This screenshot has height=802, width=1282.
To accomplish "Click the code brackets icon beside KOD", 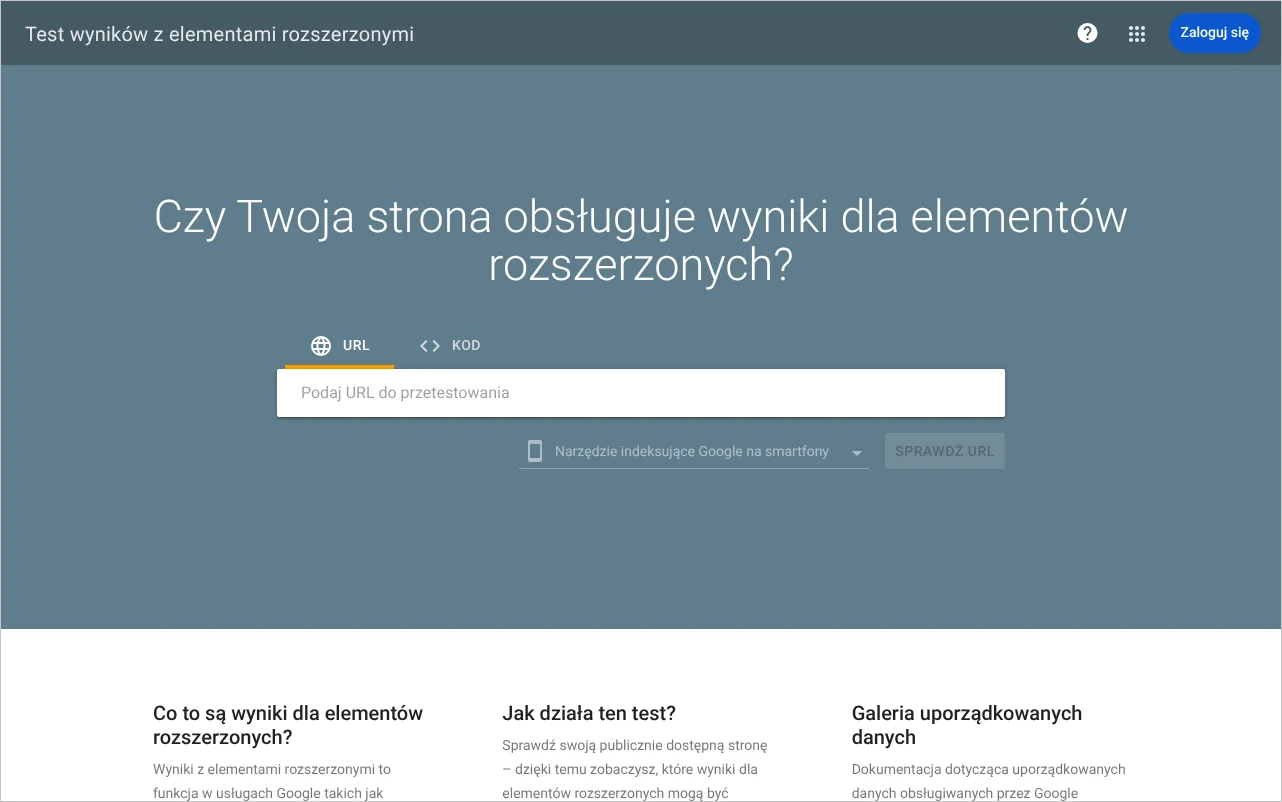I will click(430, 345).
